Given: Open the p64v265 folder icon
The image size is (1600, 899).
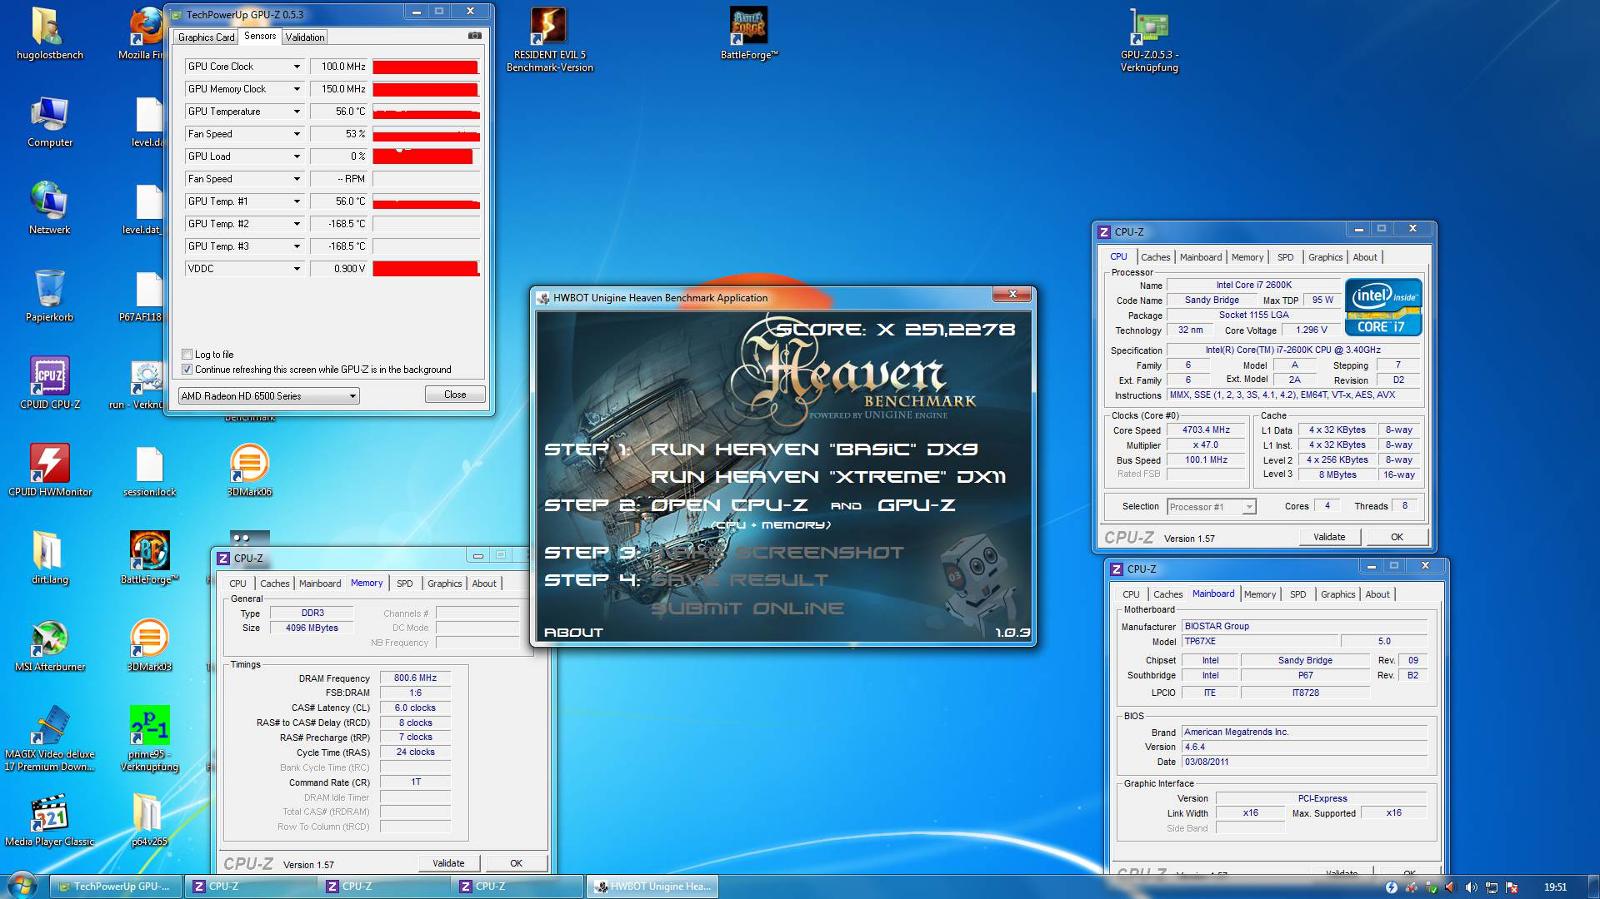Looking at the screenshot, I should [x=149, y=820].
